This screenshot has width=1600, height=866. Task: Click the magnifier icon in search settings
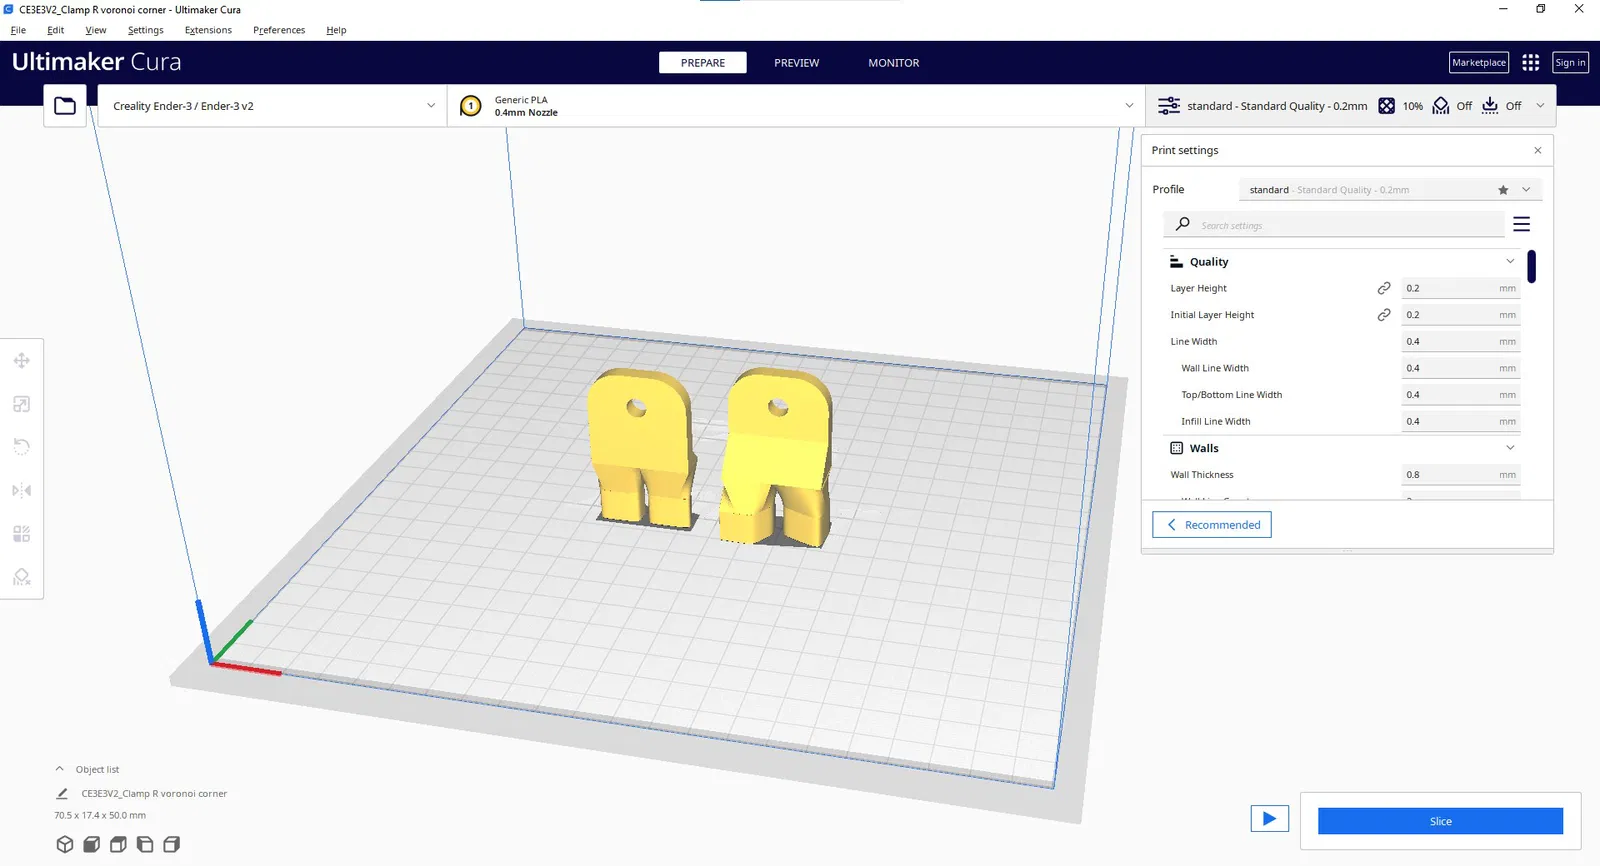coord(1183,224)
